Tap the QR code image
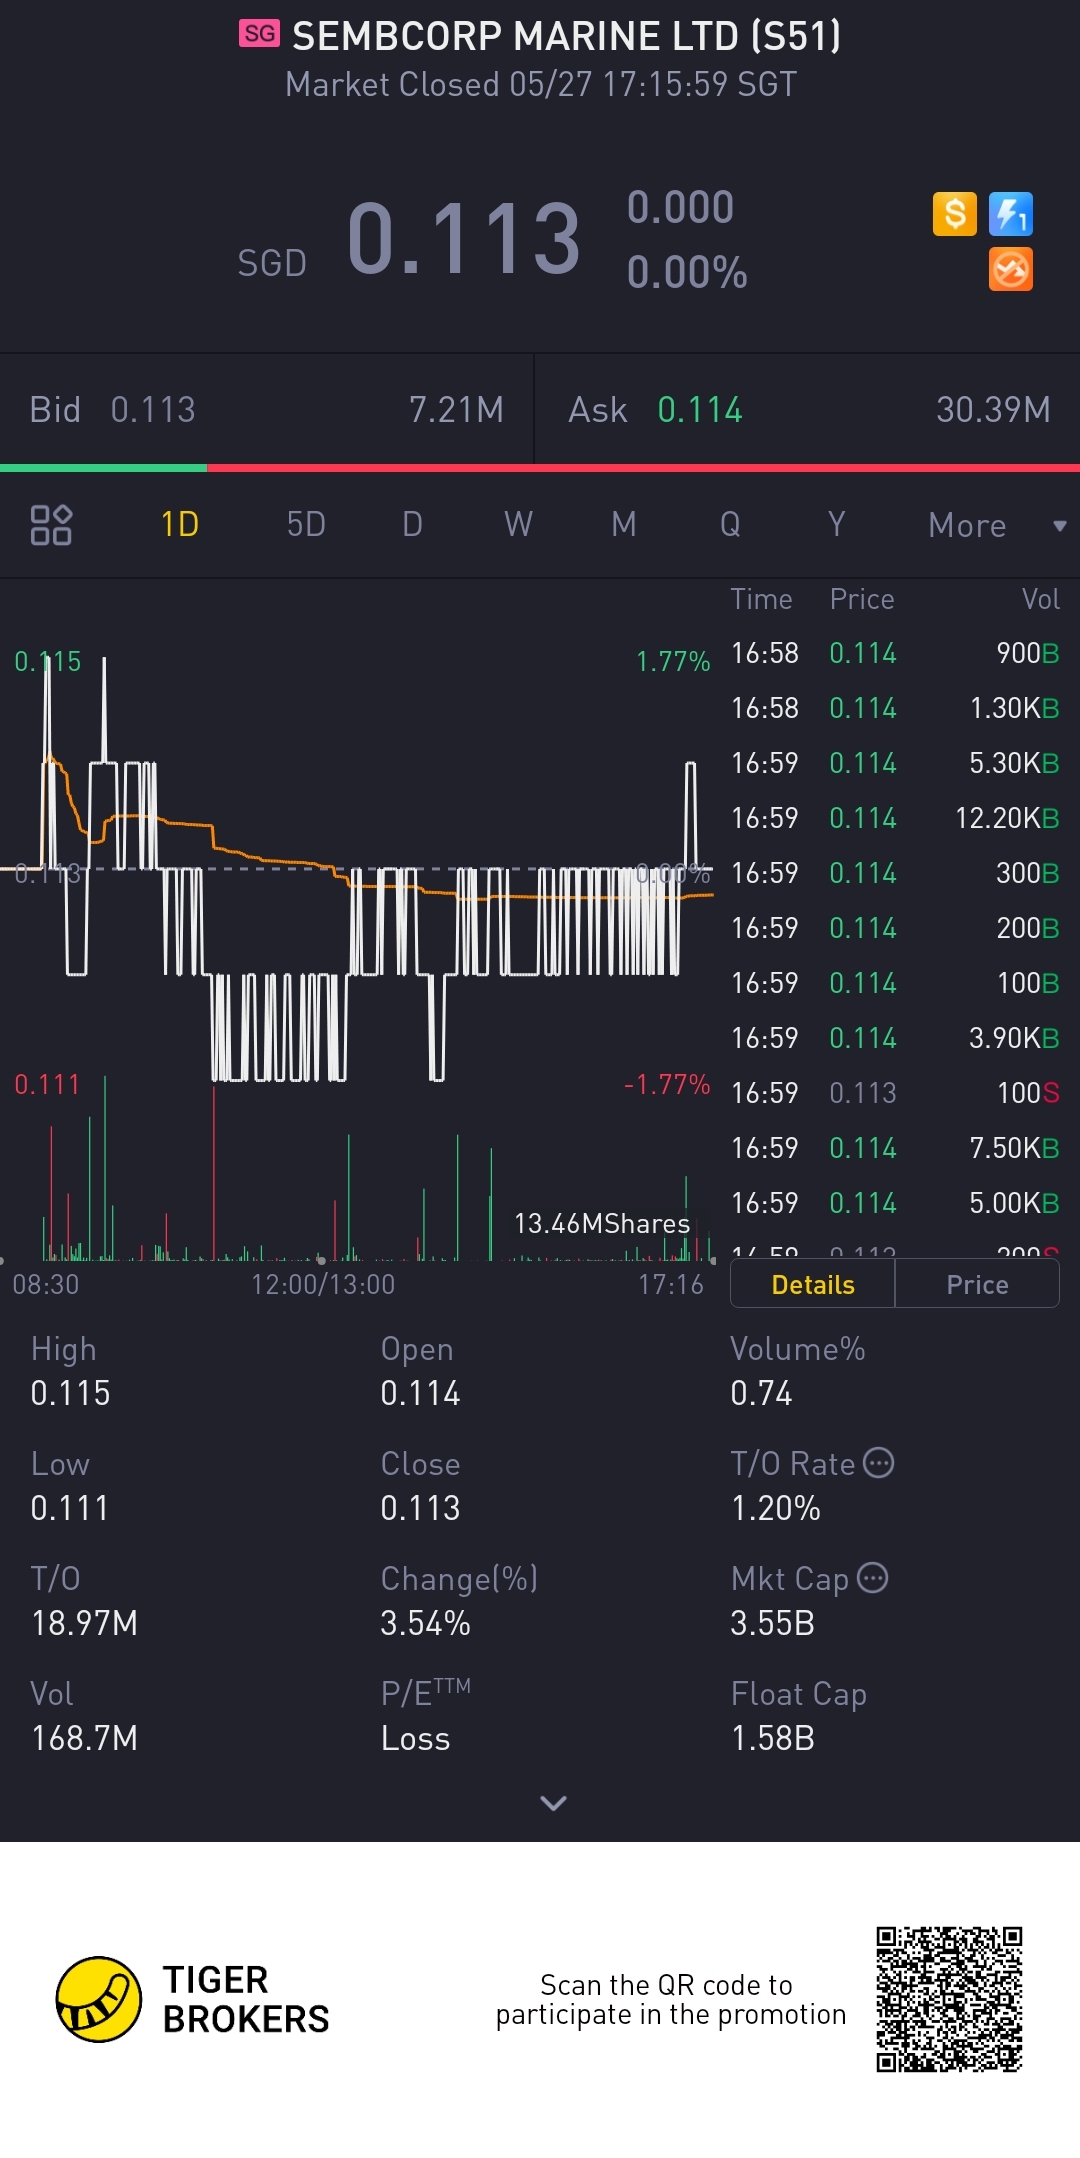 (949, 1999)
